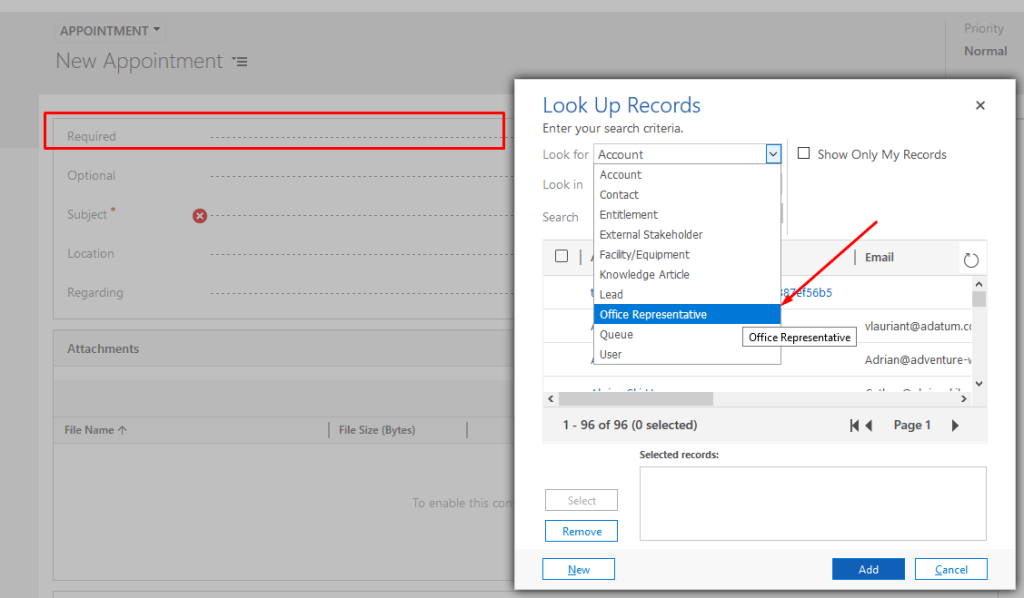1024x598 pixels.
Task: Open the APPOINTMENT menu
Action: pos(109,30)
